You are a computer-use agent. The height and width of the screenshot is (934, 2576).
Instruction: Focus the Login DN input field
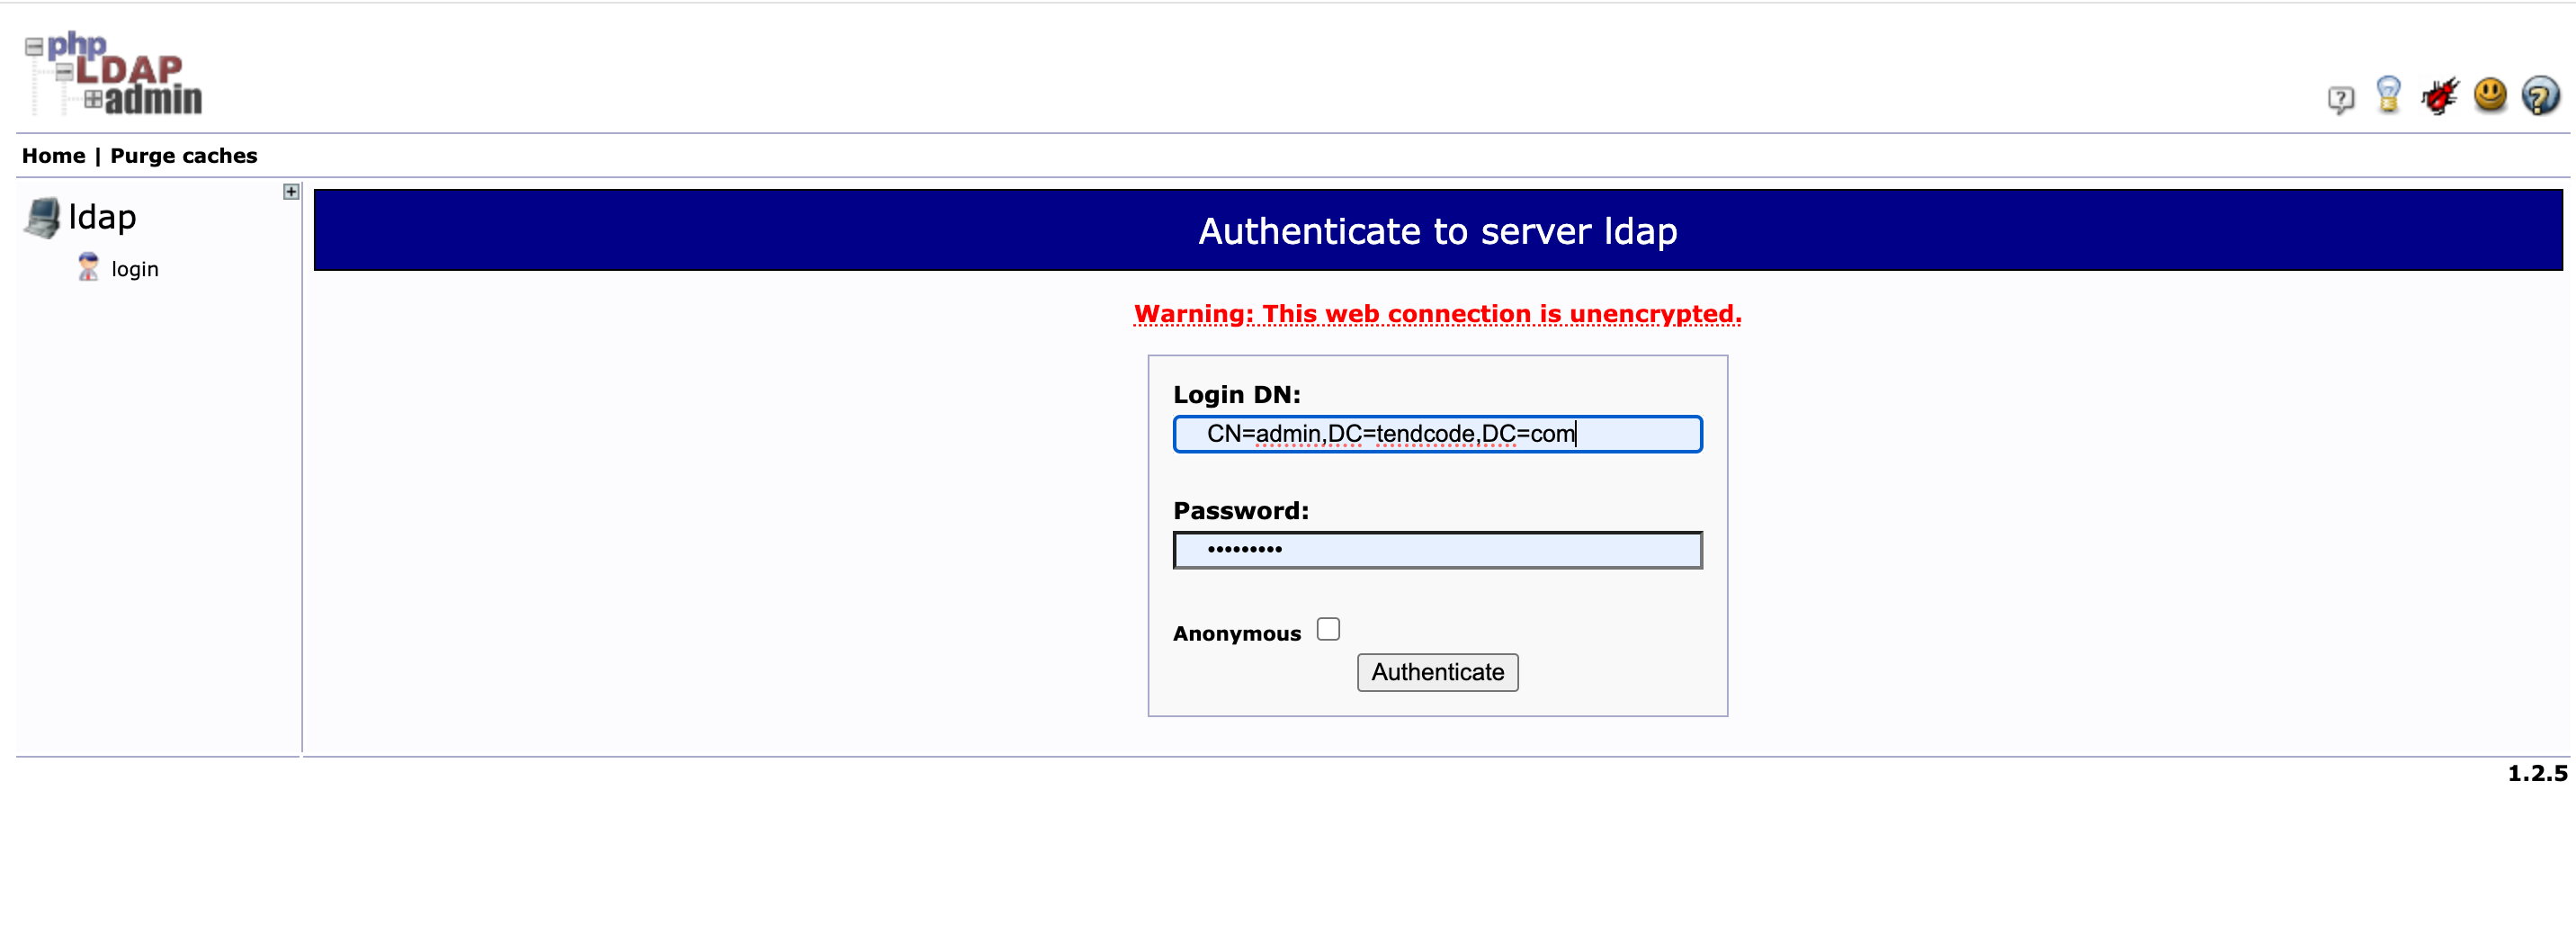(x=1437, y=434)
